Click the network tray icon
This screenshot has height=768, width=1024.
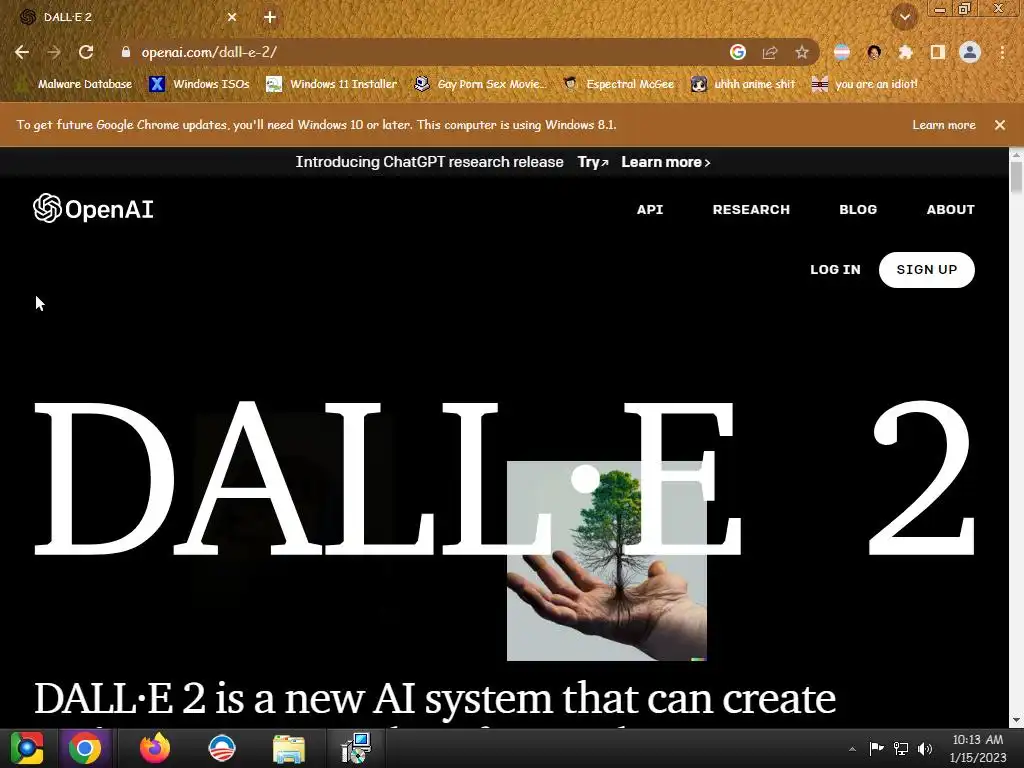(x=901, y=748)
